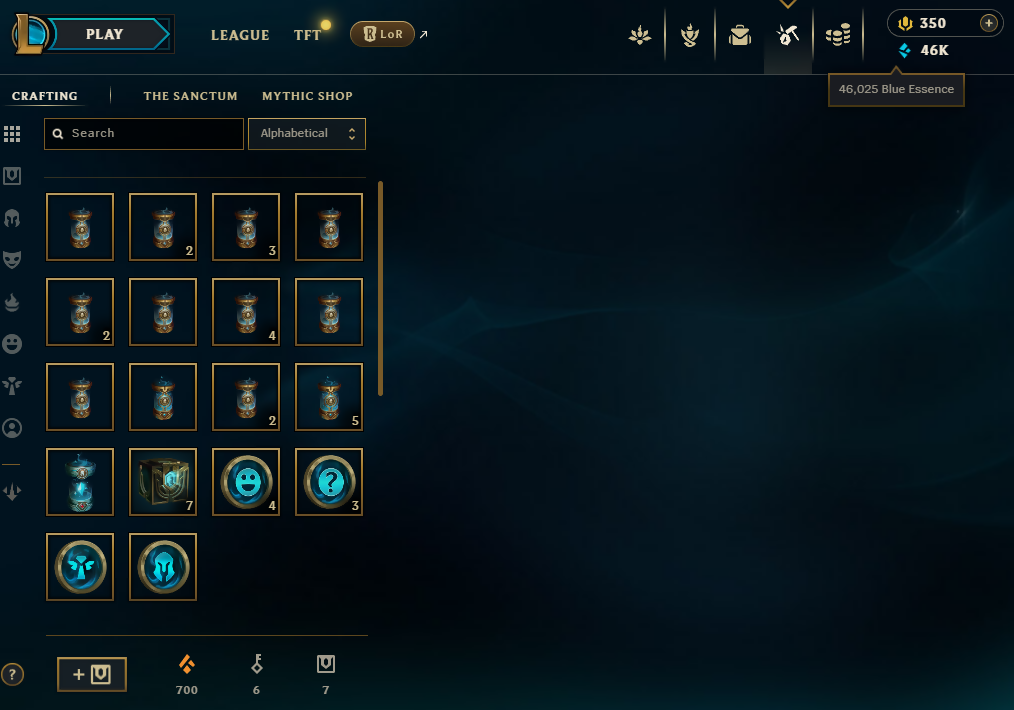Open the Alphabetical sort dropdown
This screenshot has height=710, width=1014.
(307, 134)
